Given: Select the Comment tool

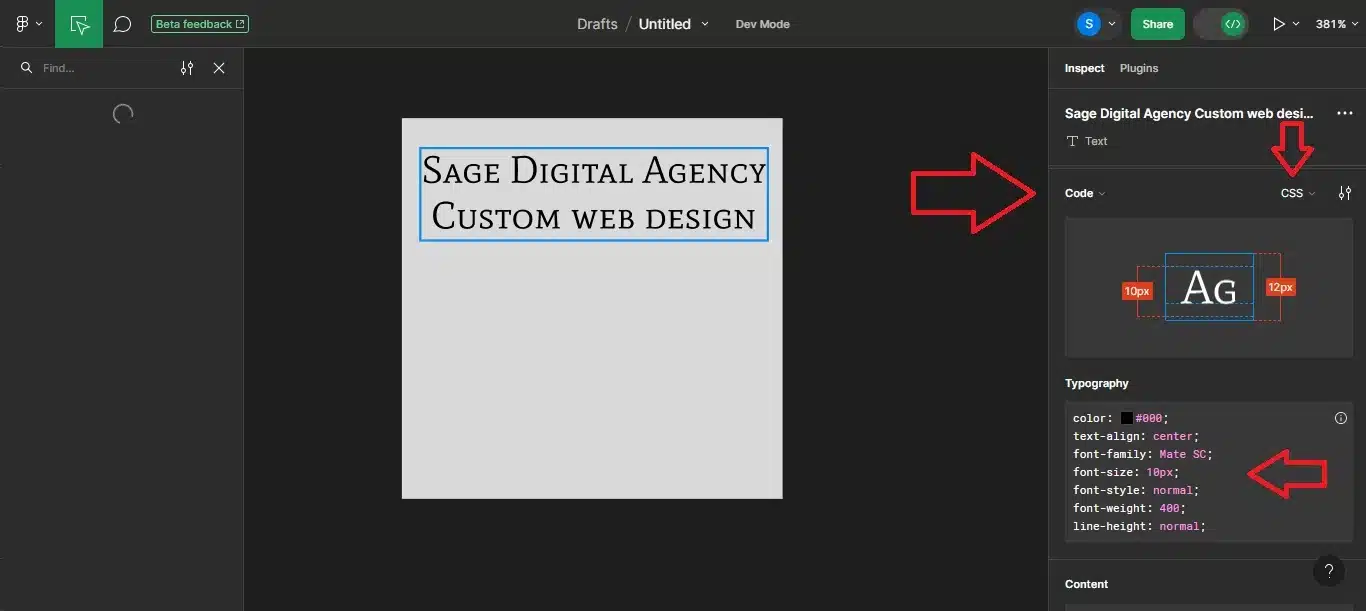Looking at the screenshot, I should tap(122, 24).
